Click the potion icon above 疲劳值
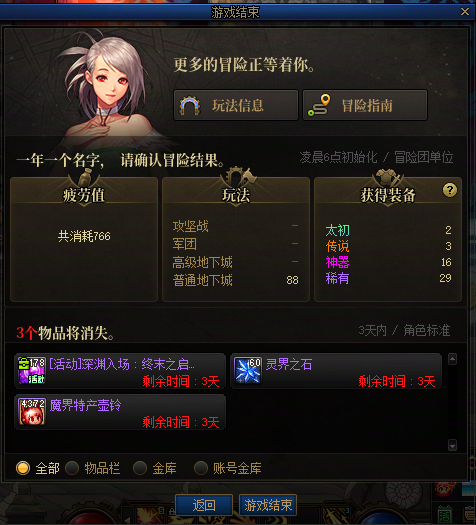 pos(85,177)
